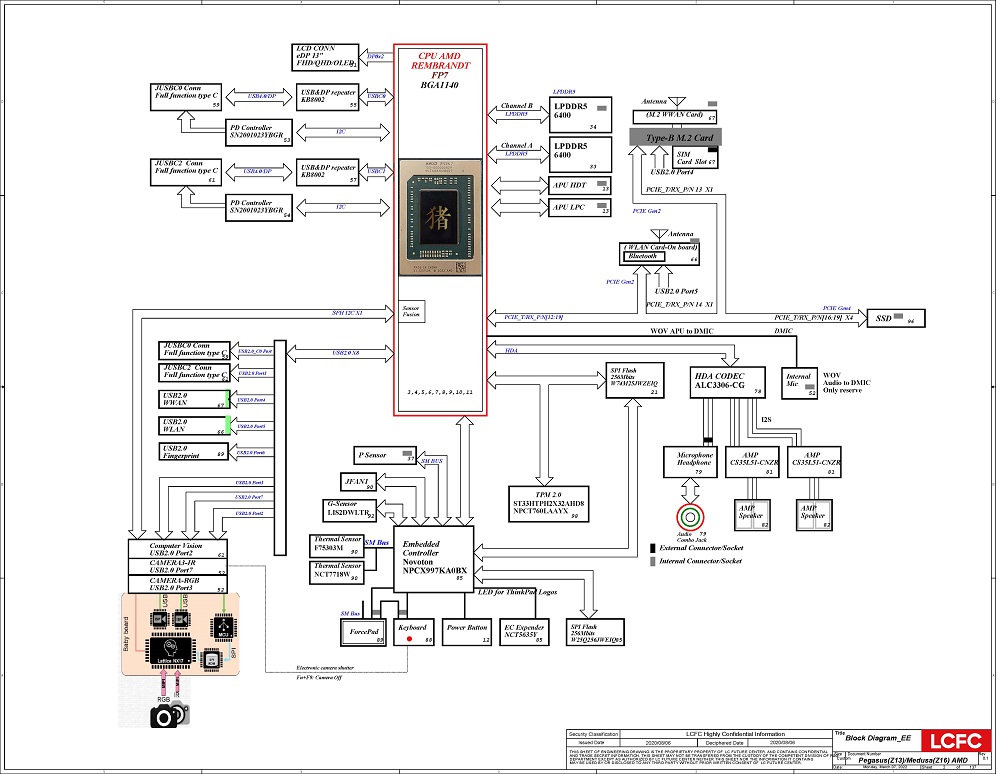
Task: Click the P Sensor block
Action: (385, 455)
